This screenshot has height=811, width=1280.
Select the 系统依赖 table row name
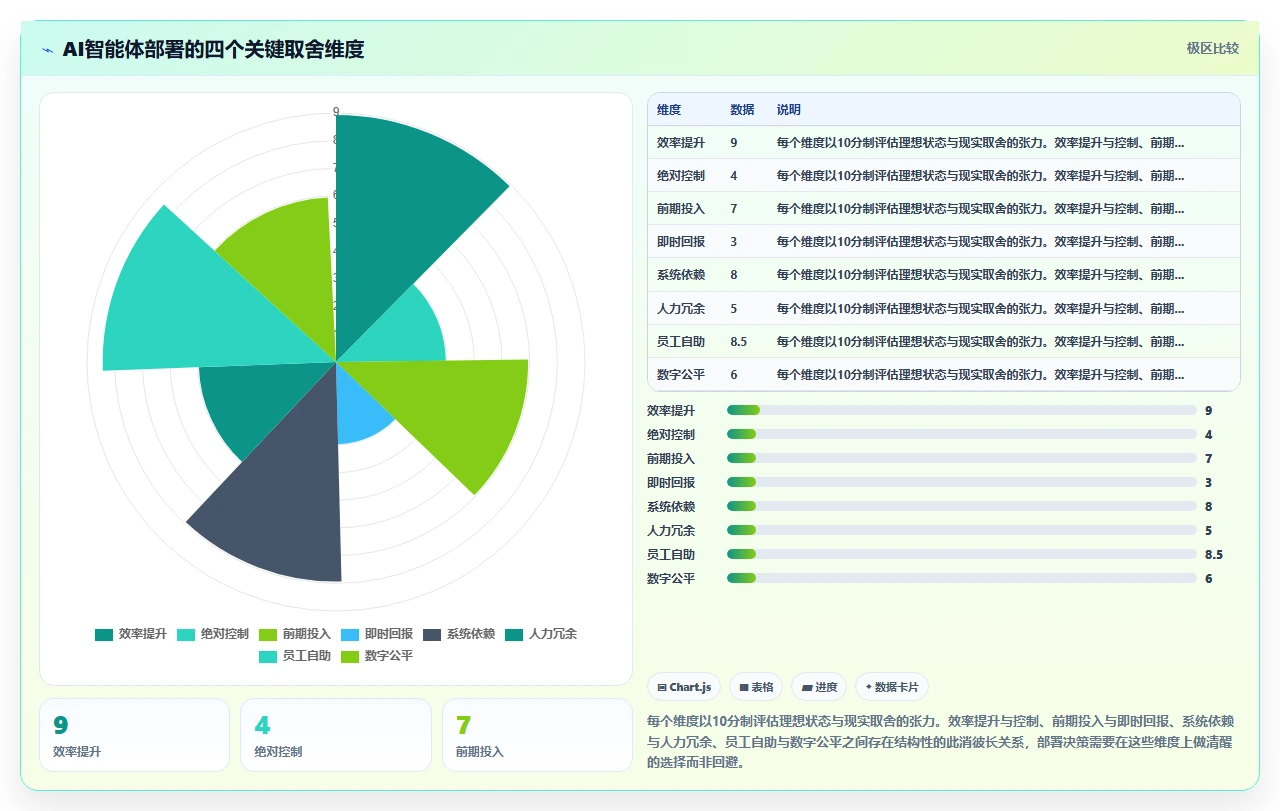(x=681, y=275)
